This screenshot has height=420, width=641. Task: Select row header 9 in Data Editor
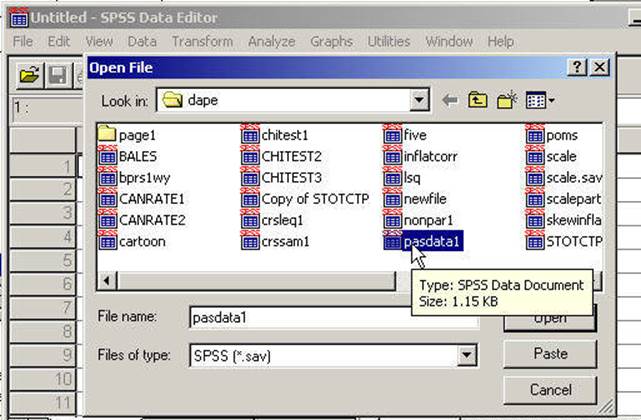(x=43, y=355)
